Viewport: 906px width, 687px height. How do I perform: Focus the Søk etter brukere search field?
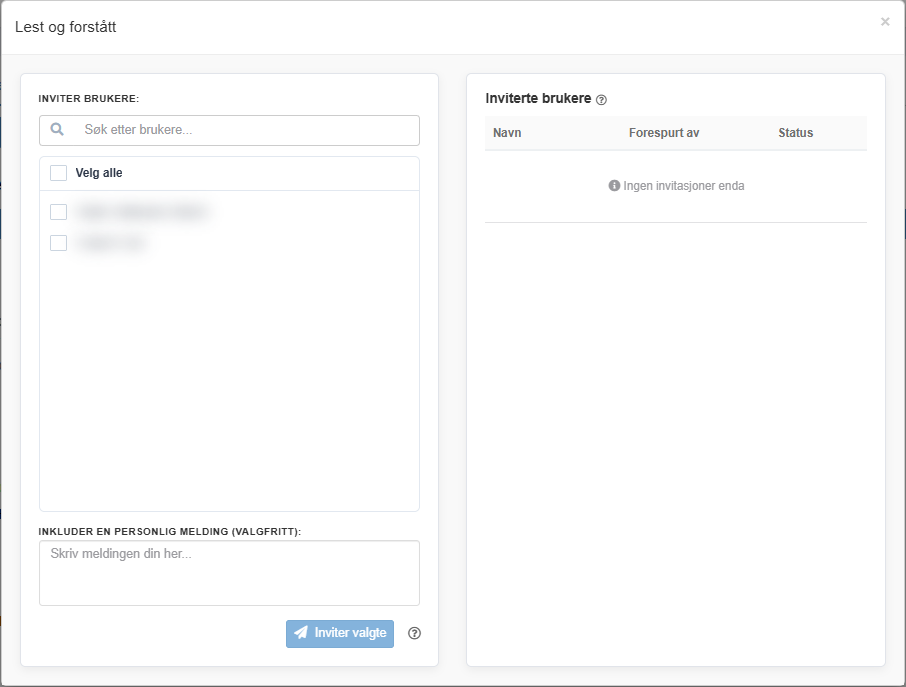[x=229, y=130]
